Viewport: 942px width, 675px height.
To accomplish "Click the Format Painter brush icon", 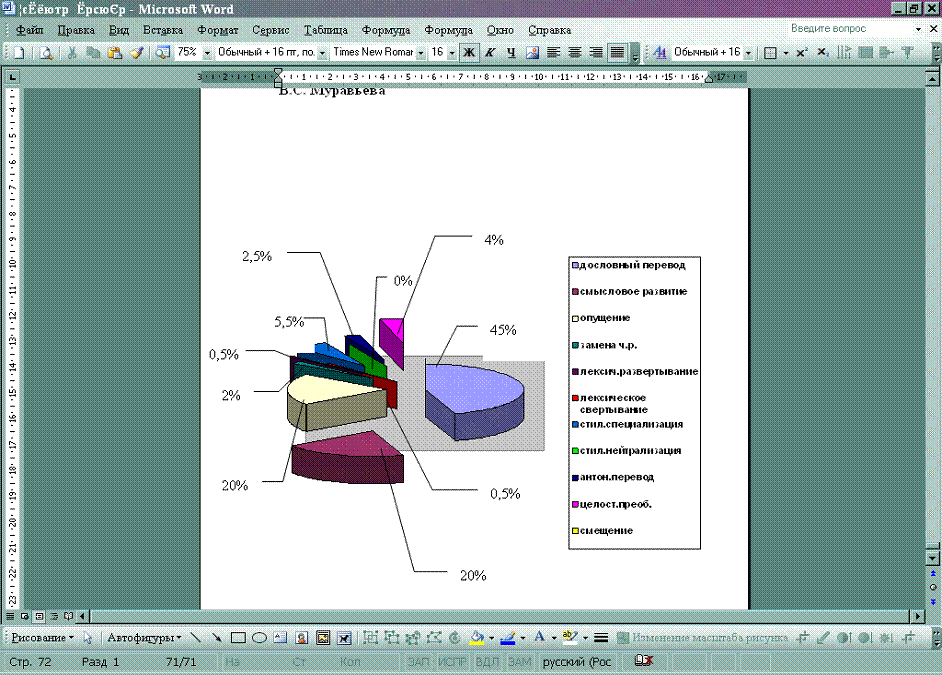I will (x=136, y=52).
